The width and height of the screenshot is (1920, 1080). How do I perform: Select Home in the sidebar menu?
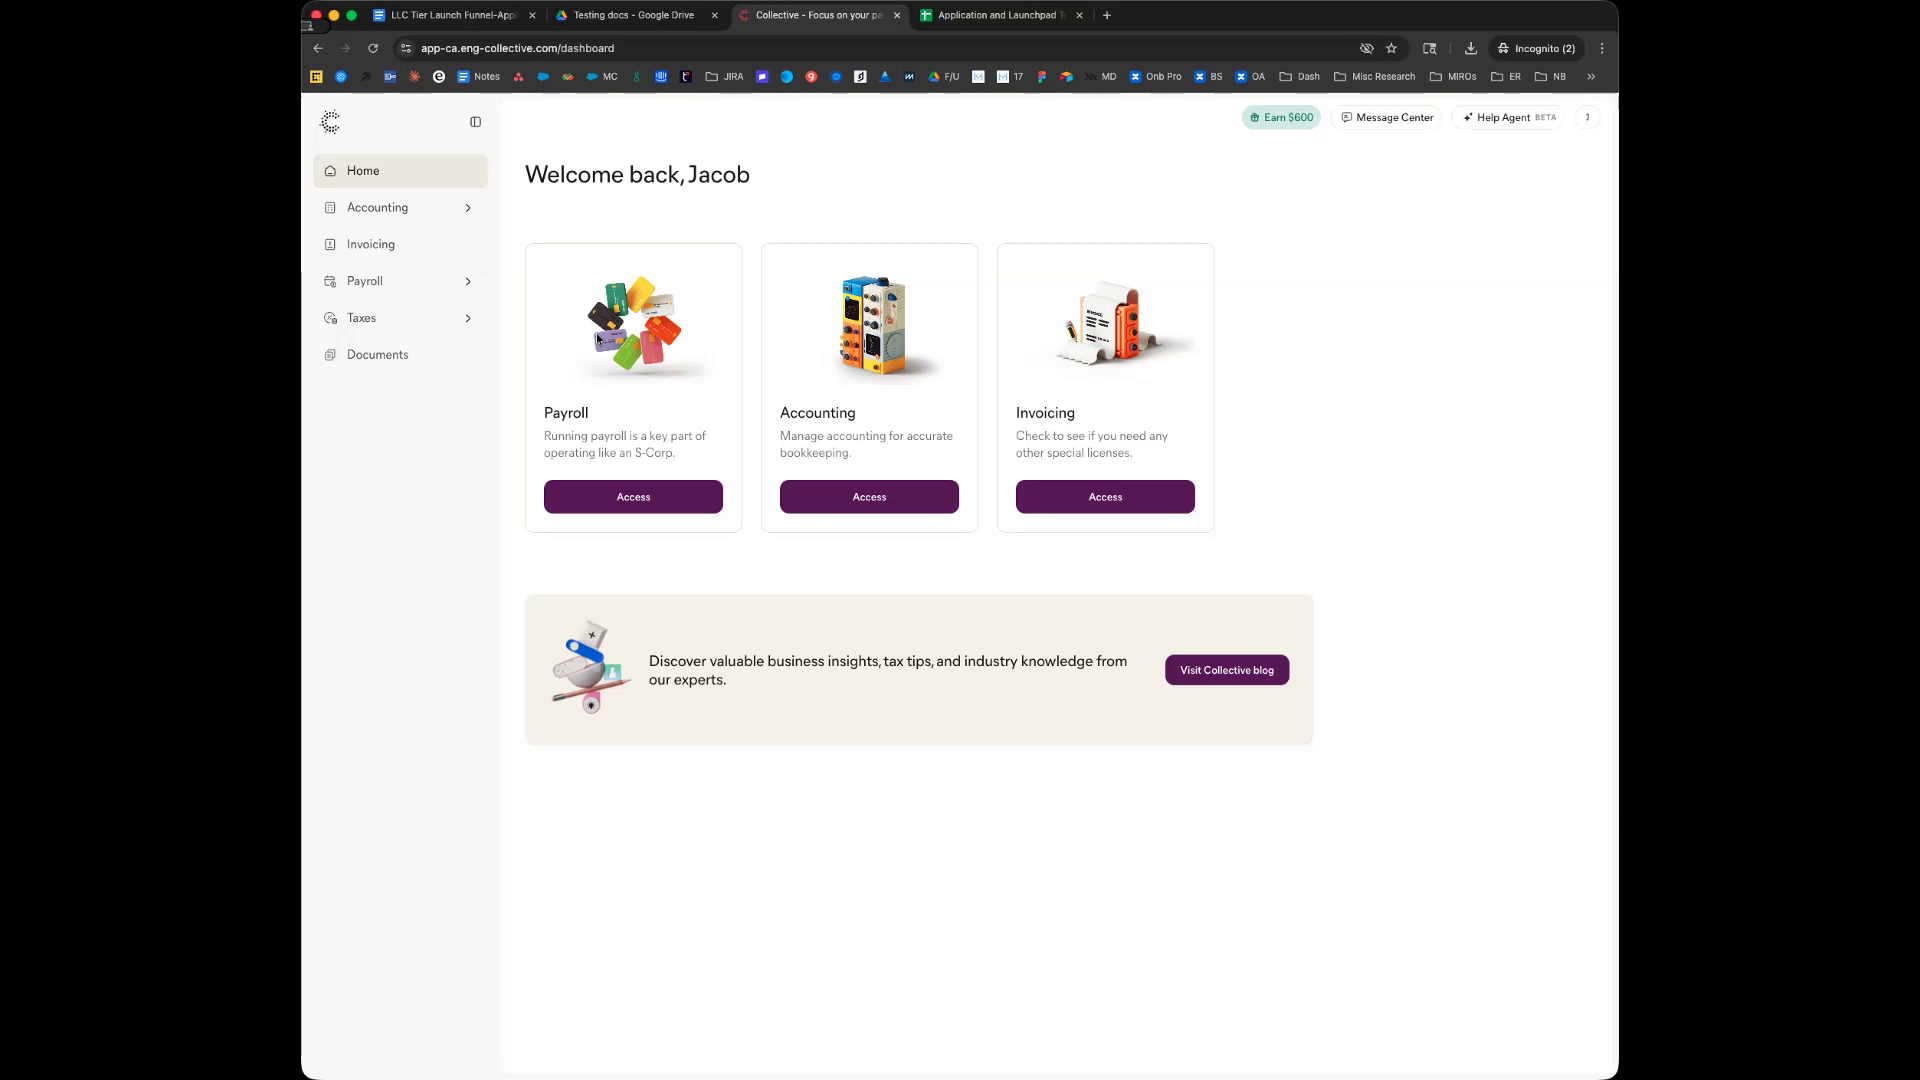point(363,171)
